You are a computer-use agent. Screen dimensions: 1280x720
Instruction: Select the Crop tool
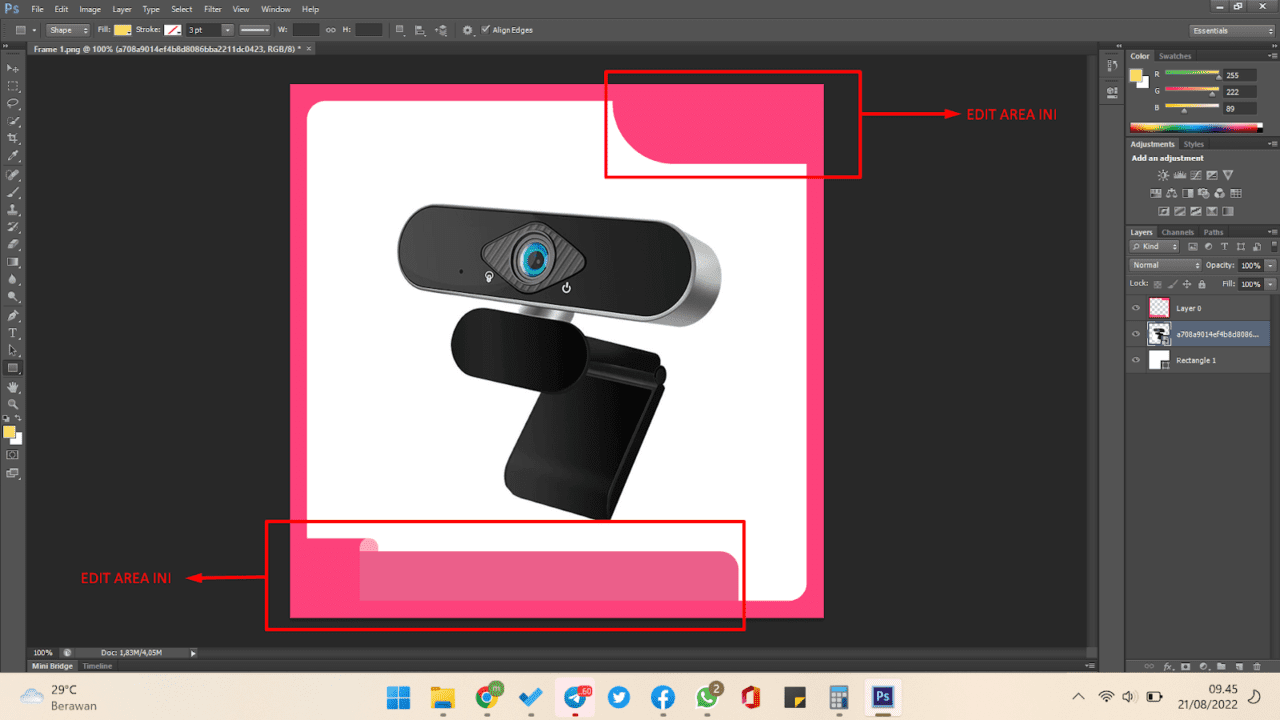(13, 138)
